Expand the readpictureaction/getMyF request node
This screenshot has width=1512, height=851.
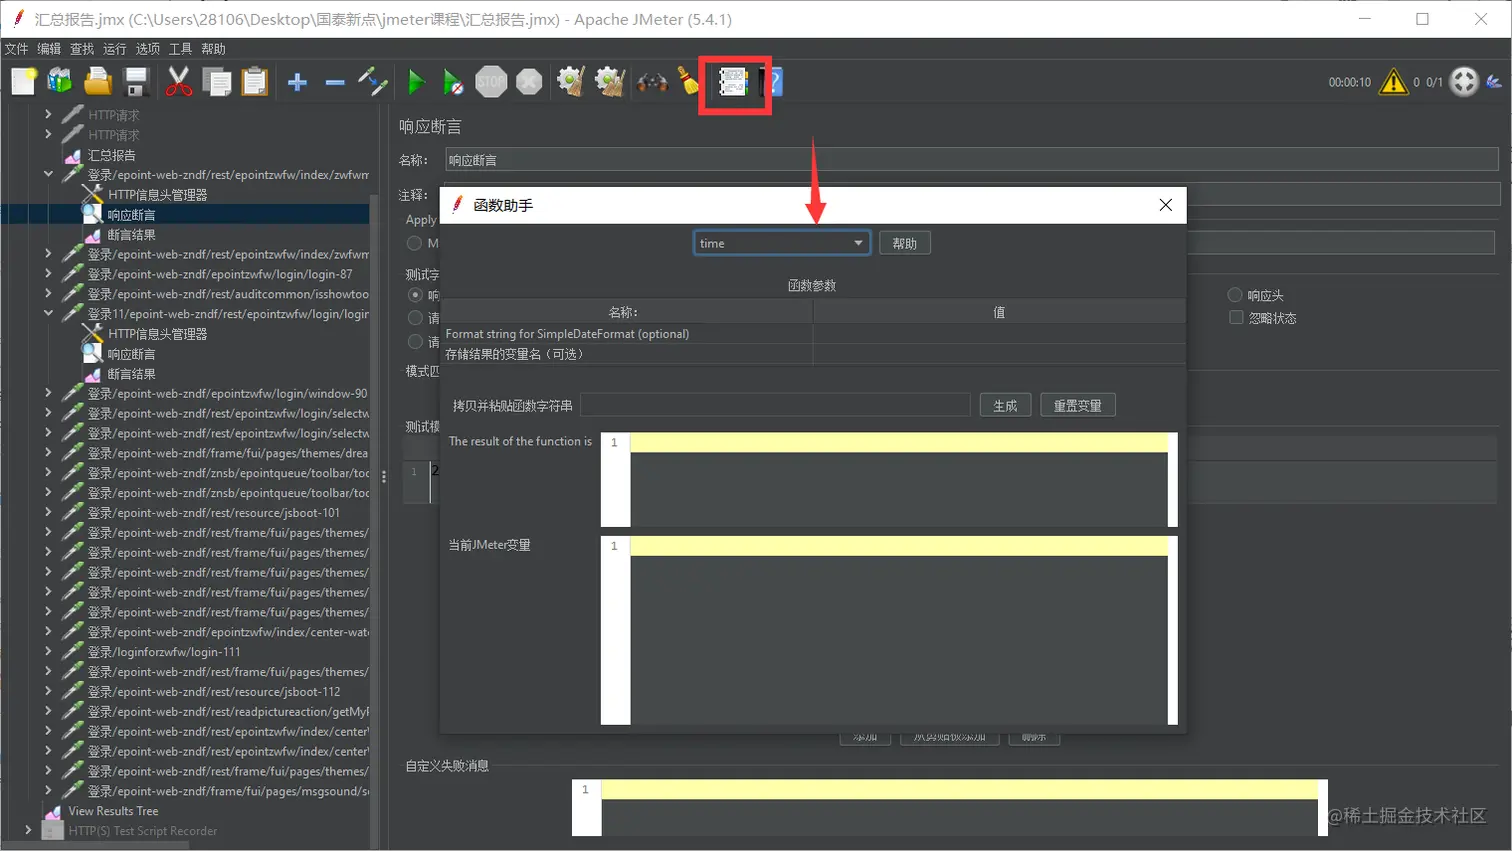pyautogui.click(x=48, y=711)
